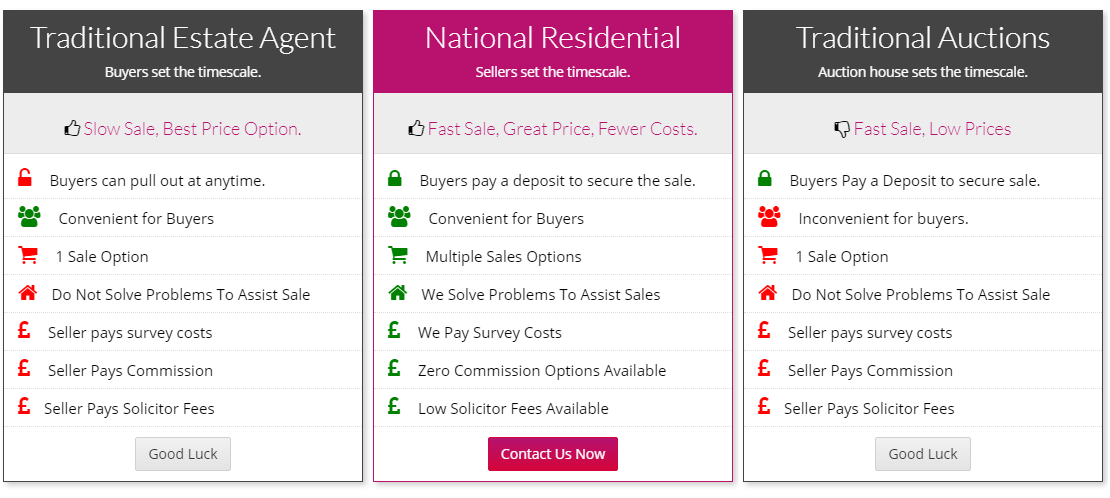Open the Fast Sale, Low Prices link
This screenshot has width=1110, height=498.
932,129
